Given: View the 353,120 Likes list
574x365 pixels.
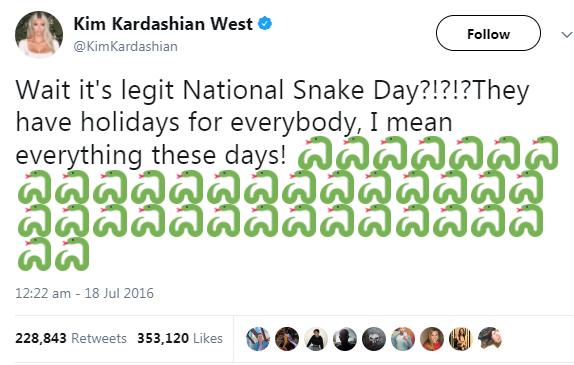Looking at the screenshot, I should coord(180,338).
